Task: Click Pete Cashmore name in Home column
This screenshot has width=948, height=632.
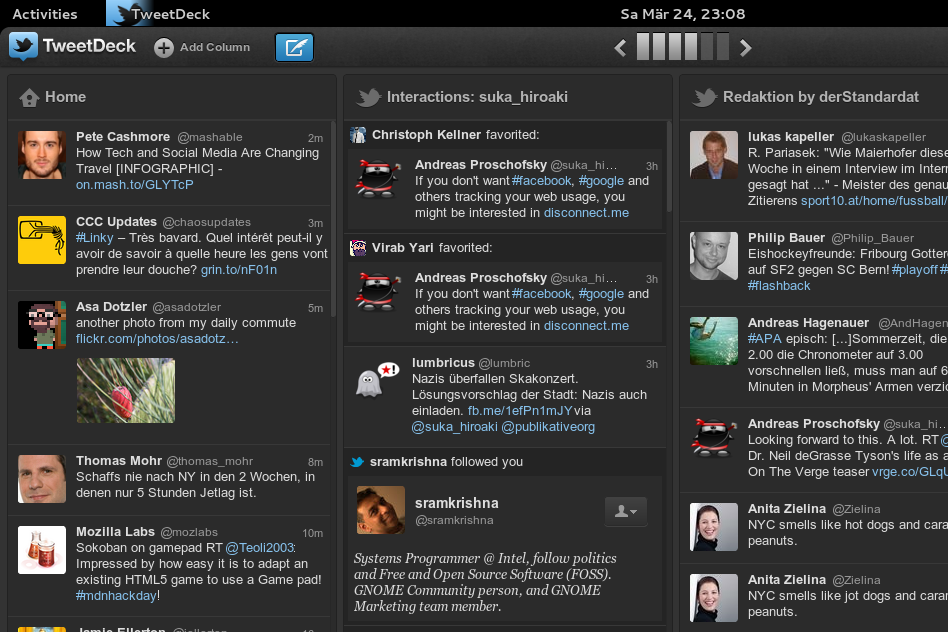Action: click(x=123, y=137)
